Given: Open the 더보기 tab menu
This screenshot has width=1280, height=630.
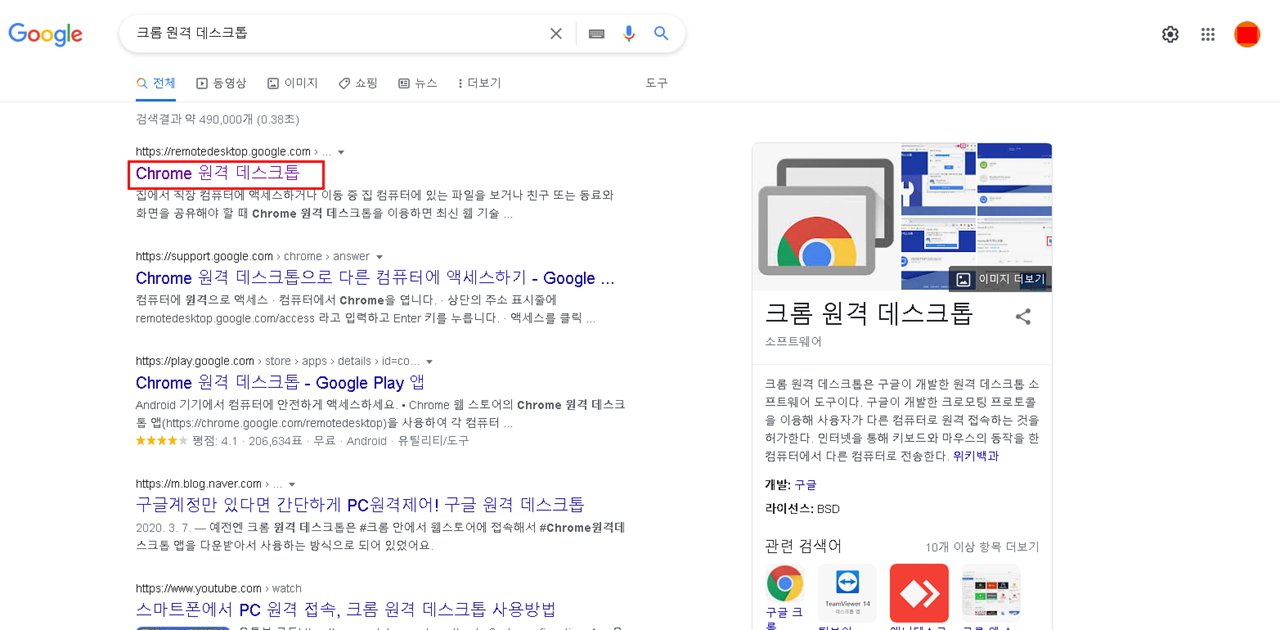Looking at the screenshot, I should click(479, 83).
